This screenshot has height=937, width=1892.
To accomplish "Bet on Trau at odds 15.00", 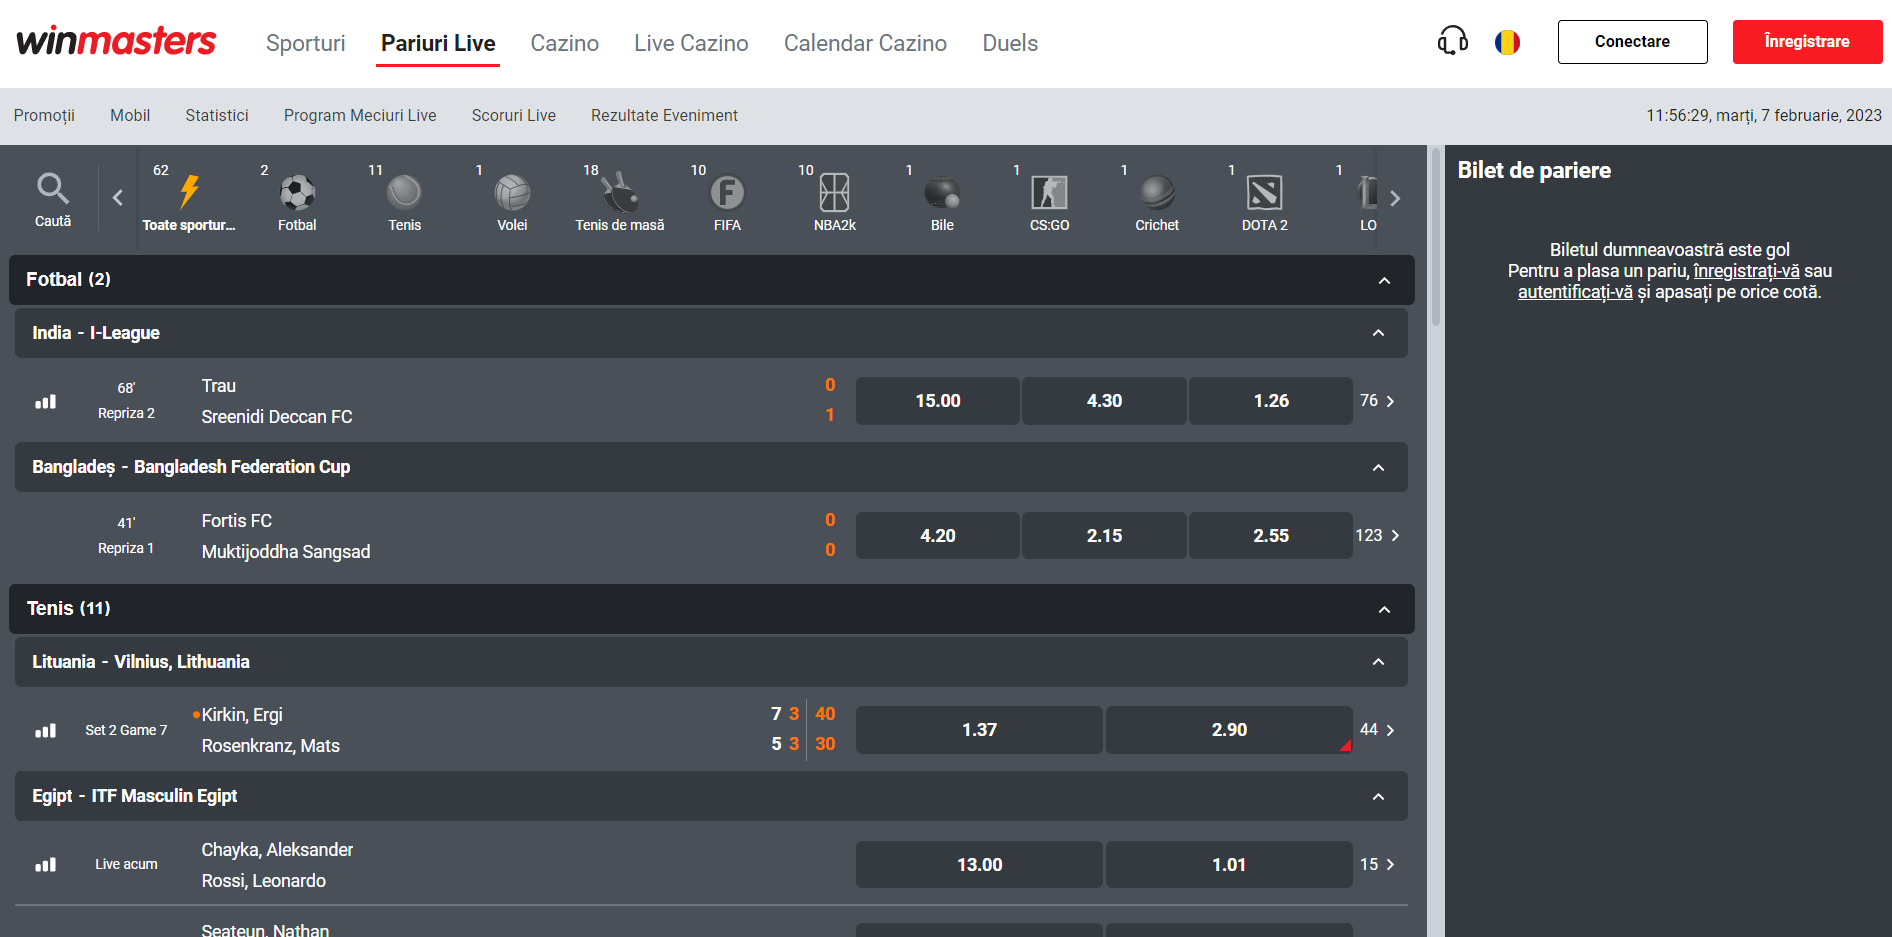I will tap(938, 401).
